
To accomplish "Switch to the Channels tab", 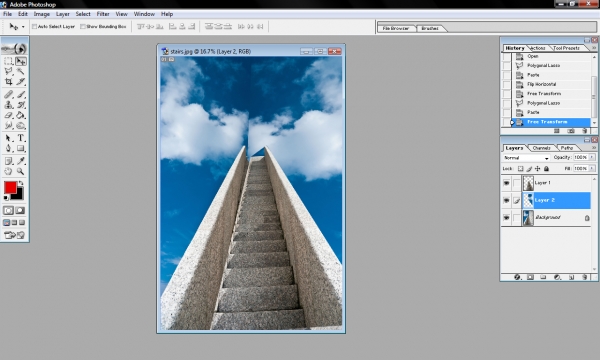I will tap(541, 148).
